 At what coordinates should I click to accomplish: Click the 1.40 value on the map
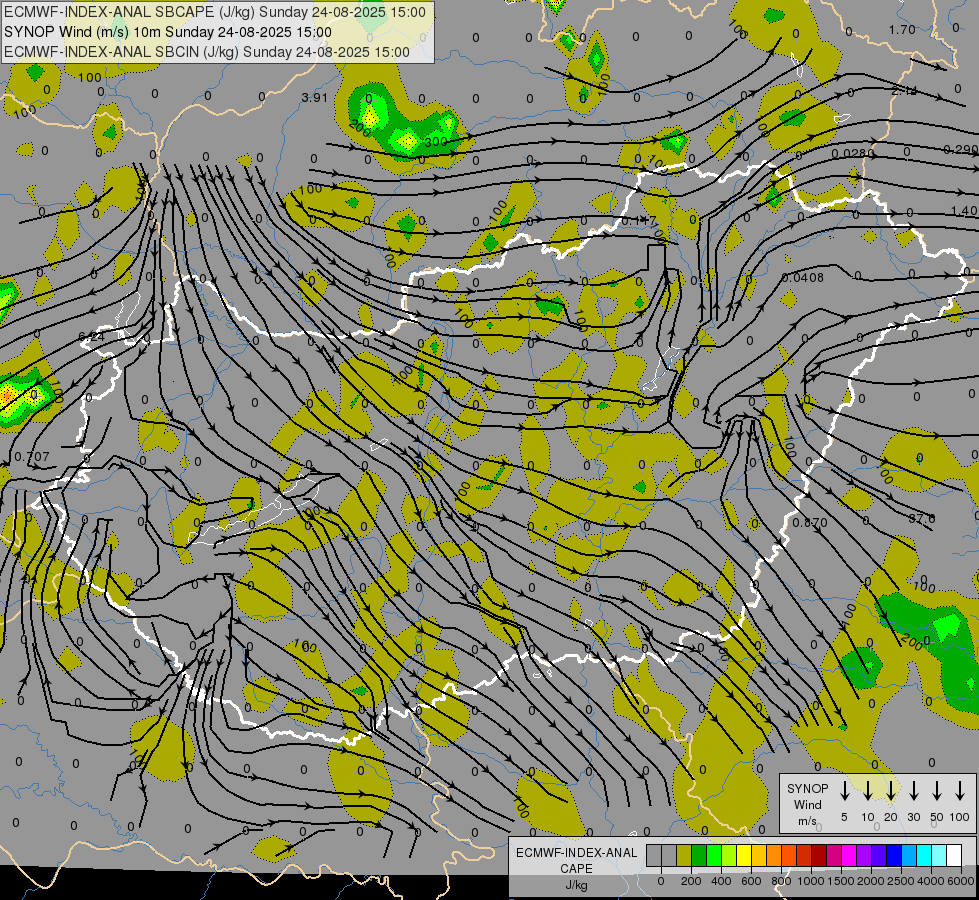tap(965, 211)
